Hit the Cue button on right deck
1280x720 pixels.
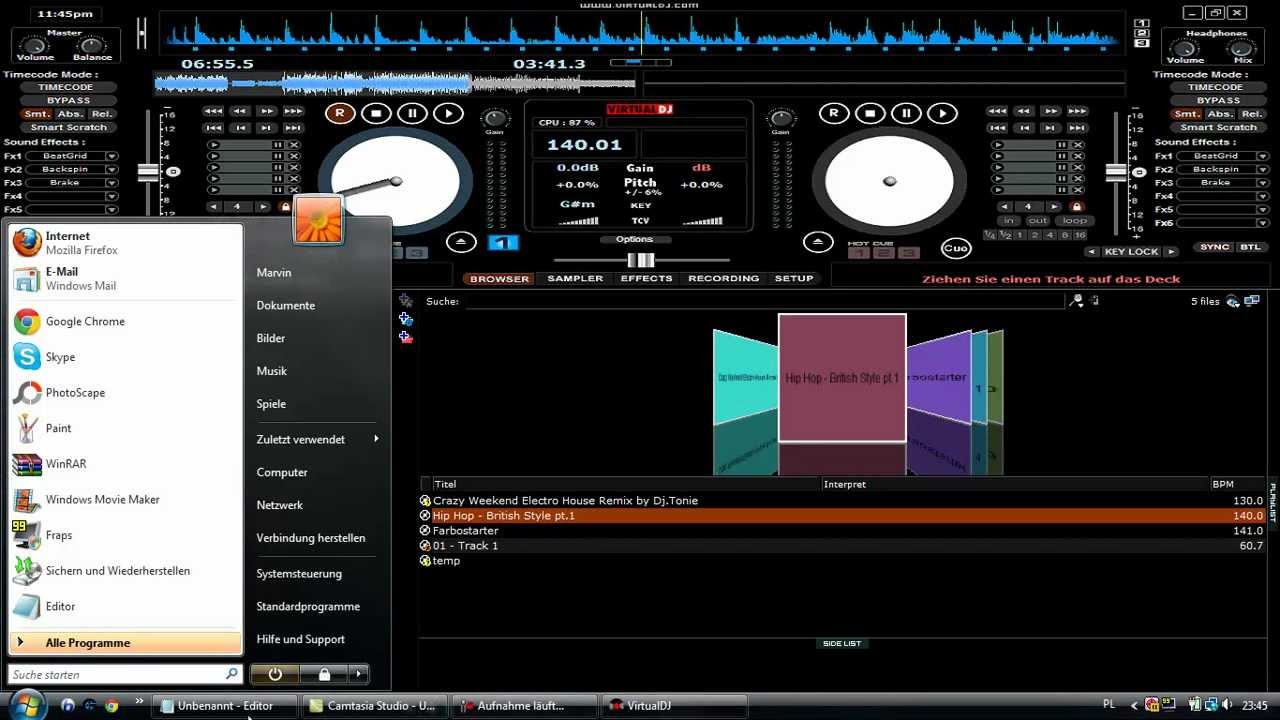click(956, 248)
